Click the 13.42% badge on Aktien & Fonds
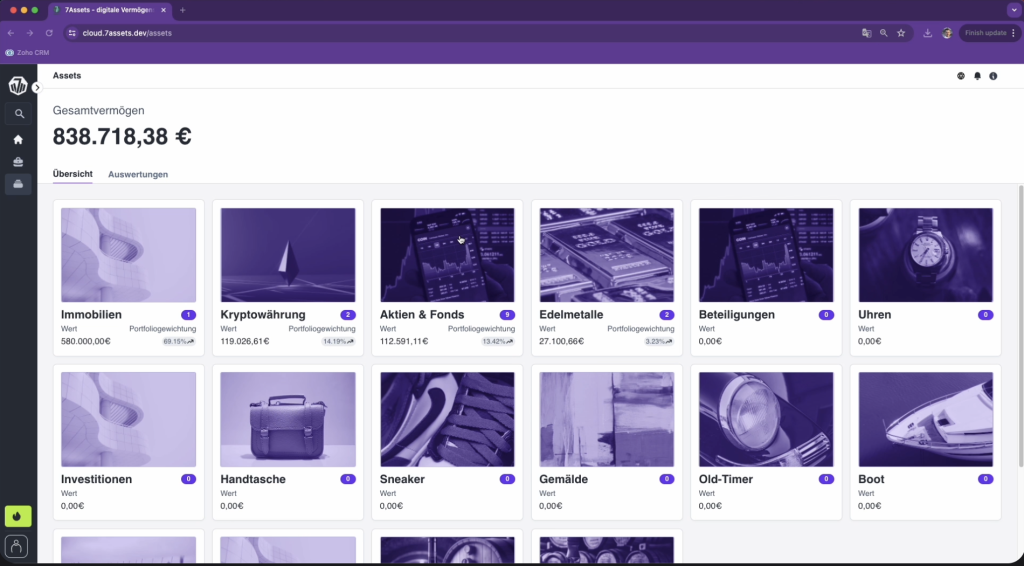This screenshot has height=566, width=1024. pos(498,341)
